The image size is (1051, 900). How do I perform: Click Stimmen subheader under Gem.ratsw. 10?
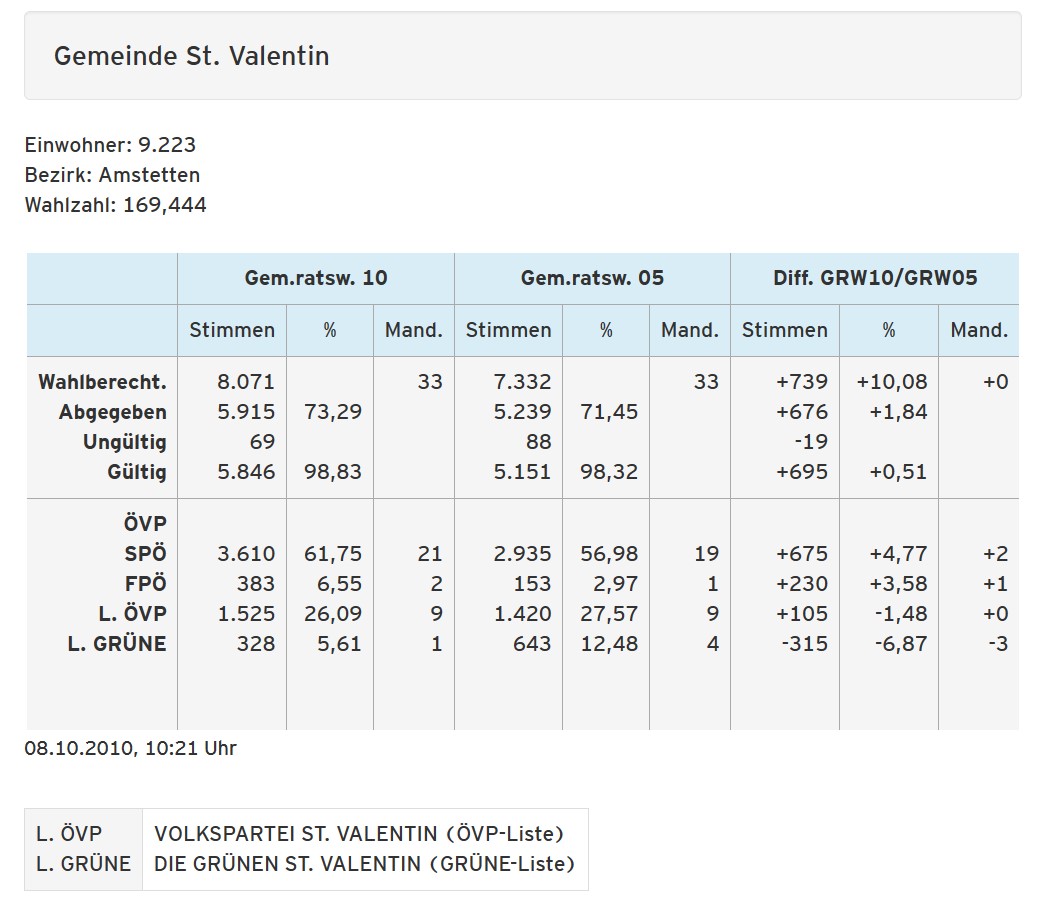(x=232, y=330)
